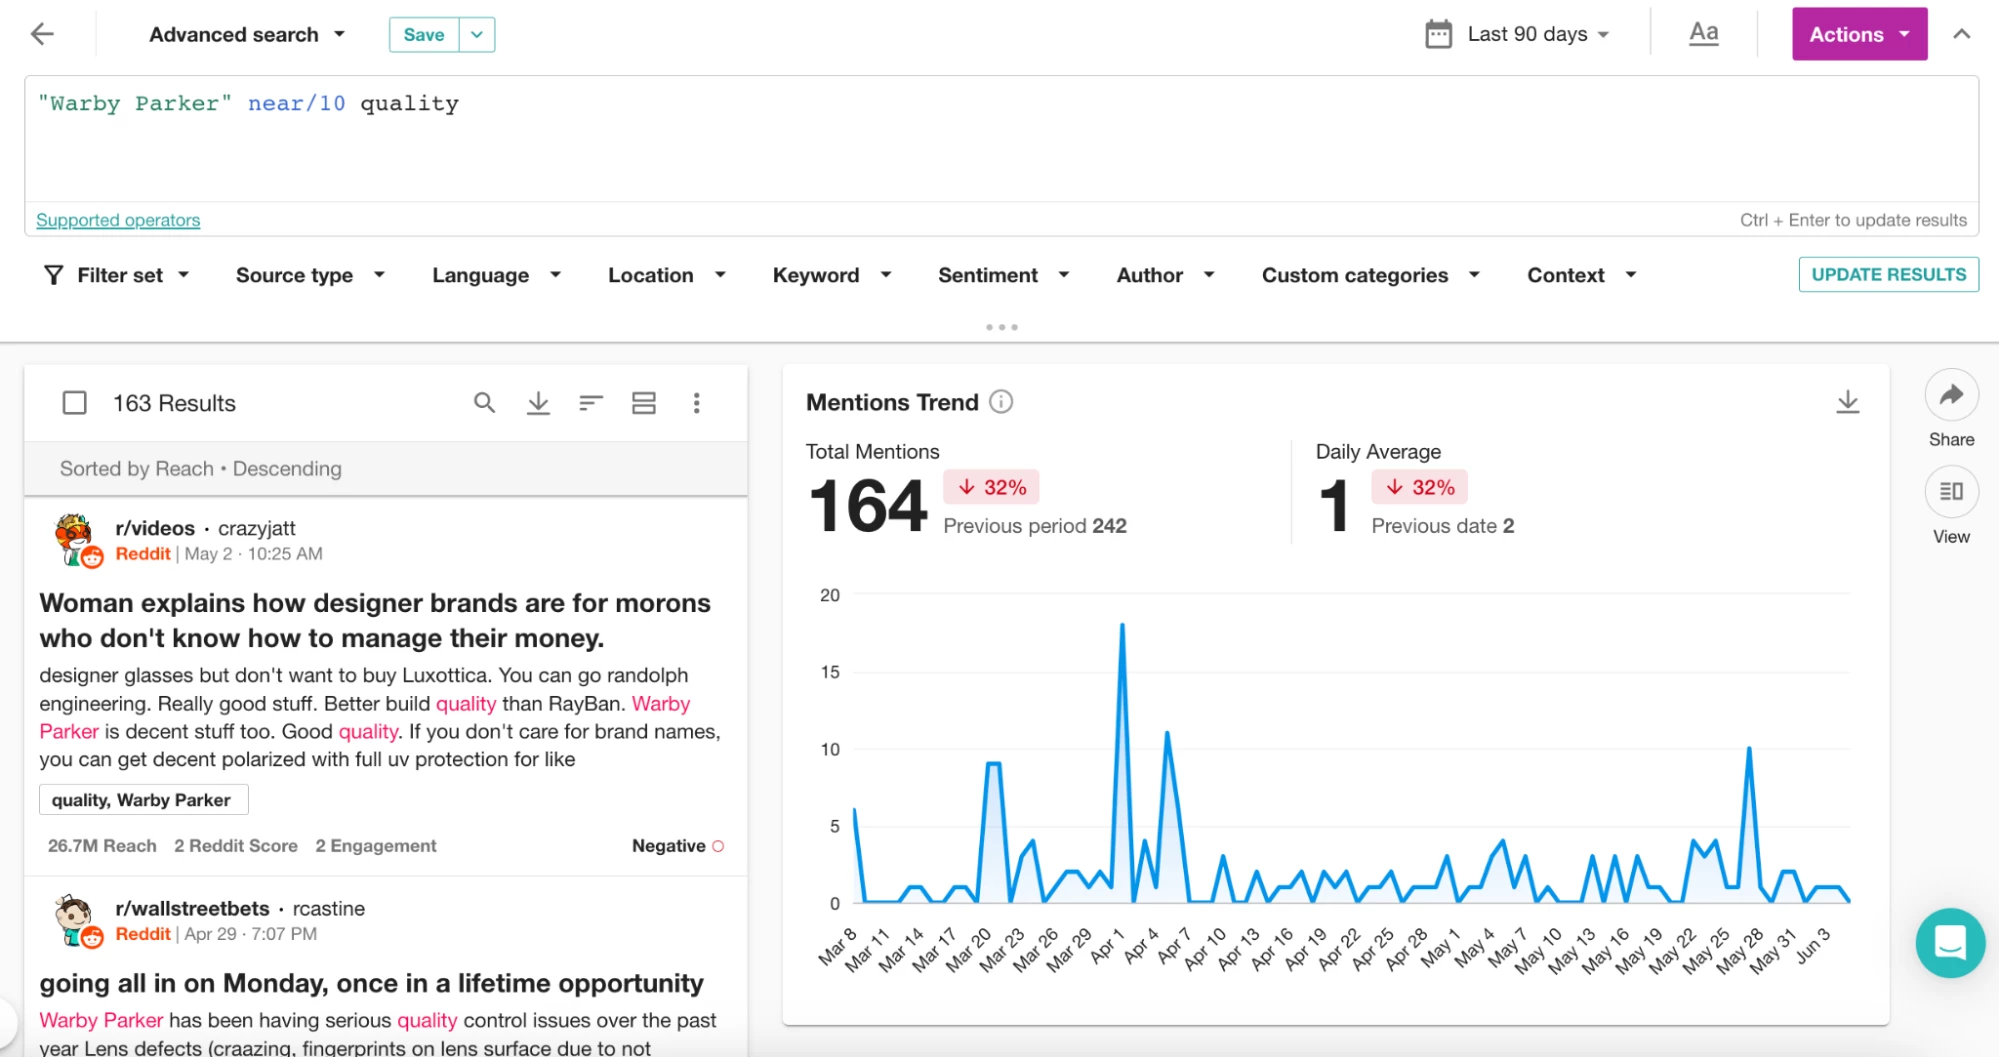Open the Filter set menu
This screenshot has height=1058, width=1999.
117,275
